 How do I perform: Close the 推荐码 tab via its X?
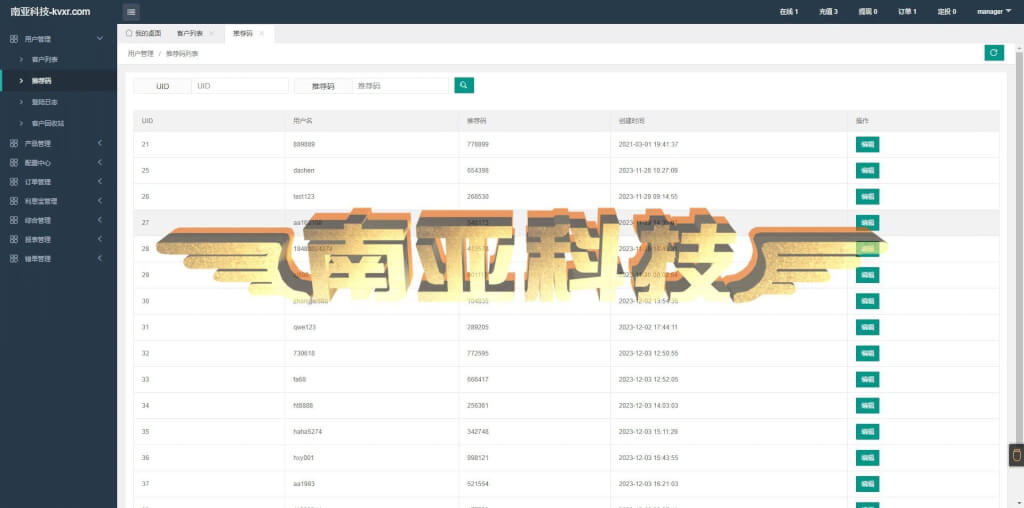point(261,33)
